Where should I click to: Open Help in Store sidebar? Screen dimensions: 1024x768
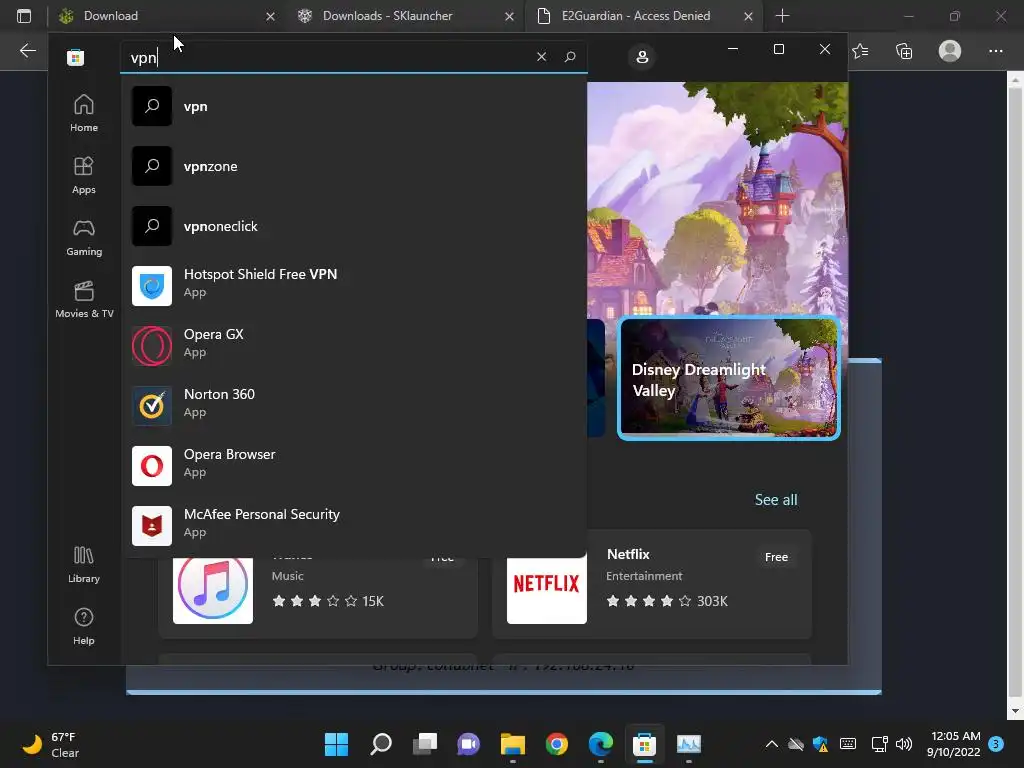click(84, 627)
